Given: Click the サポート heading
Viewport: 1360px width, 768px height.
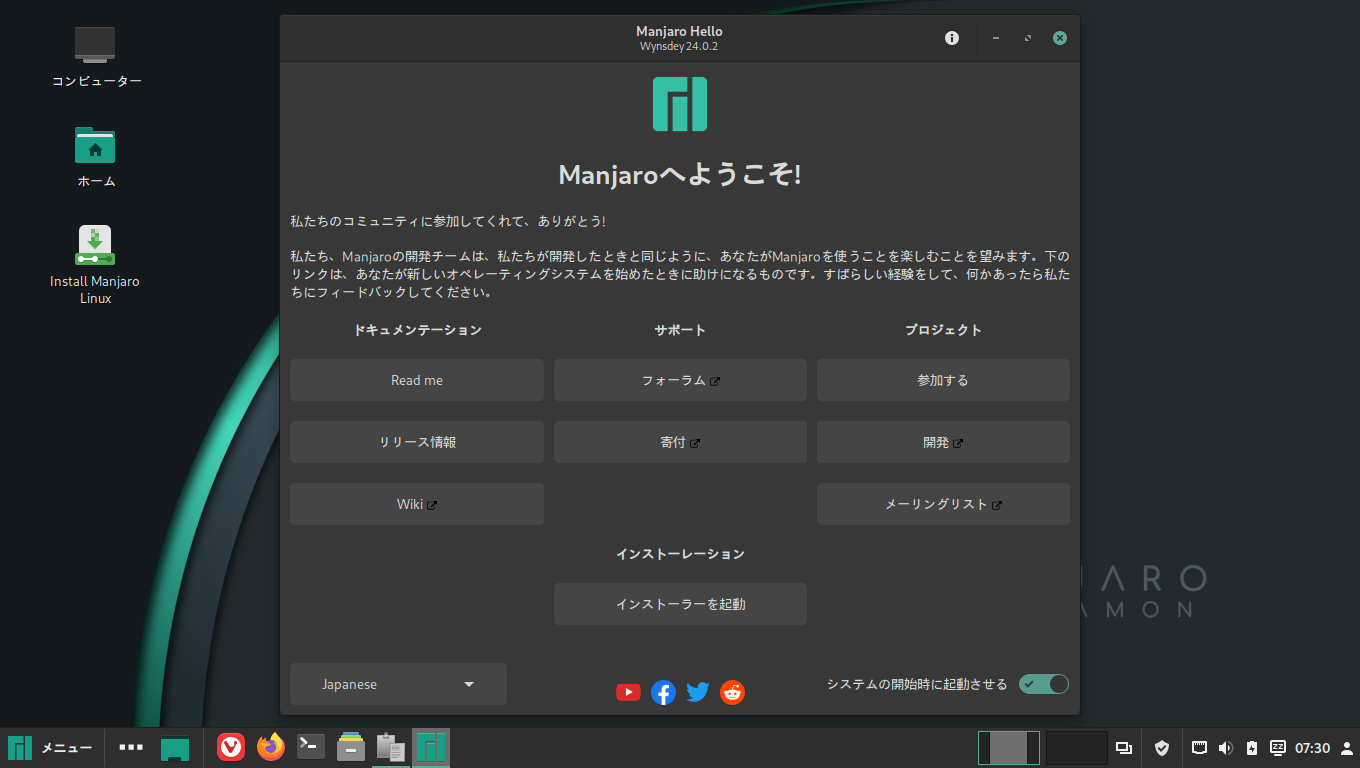Looking at the screenshot, I should (x=680, y=330).
